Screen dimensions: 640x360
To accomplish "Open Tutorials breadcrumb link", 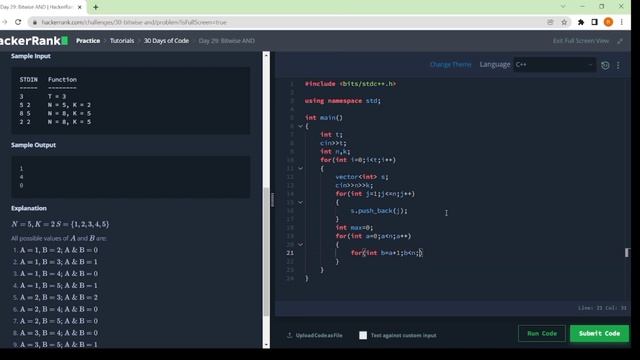I will [x=122, y=41].
